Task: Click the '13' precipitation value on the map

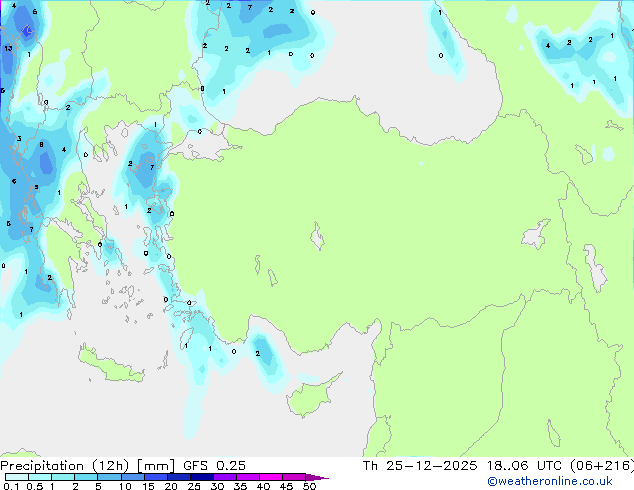Action: [x=8, y=48]
